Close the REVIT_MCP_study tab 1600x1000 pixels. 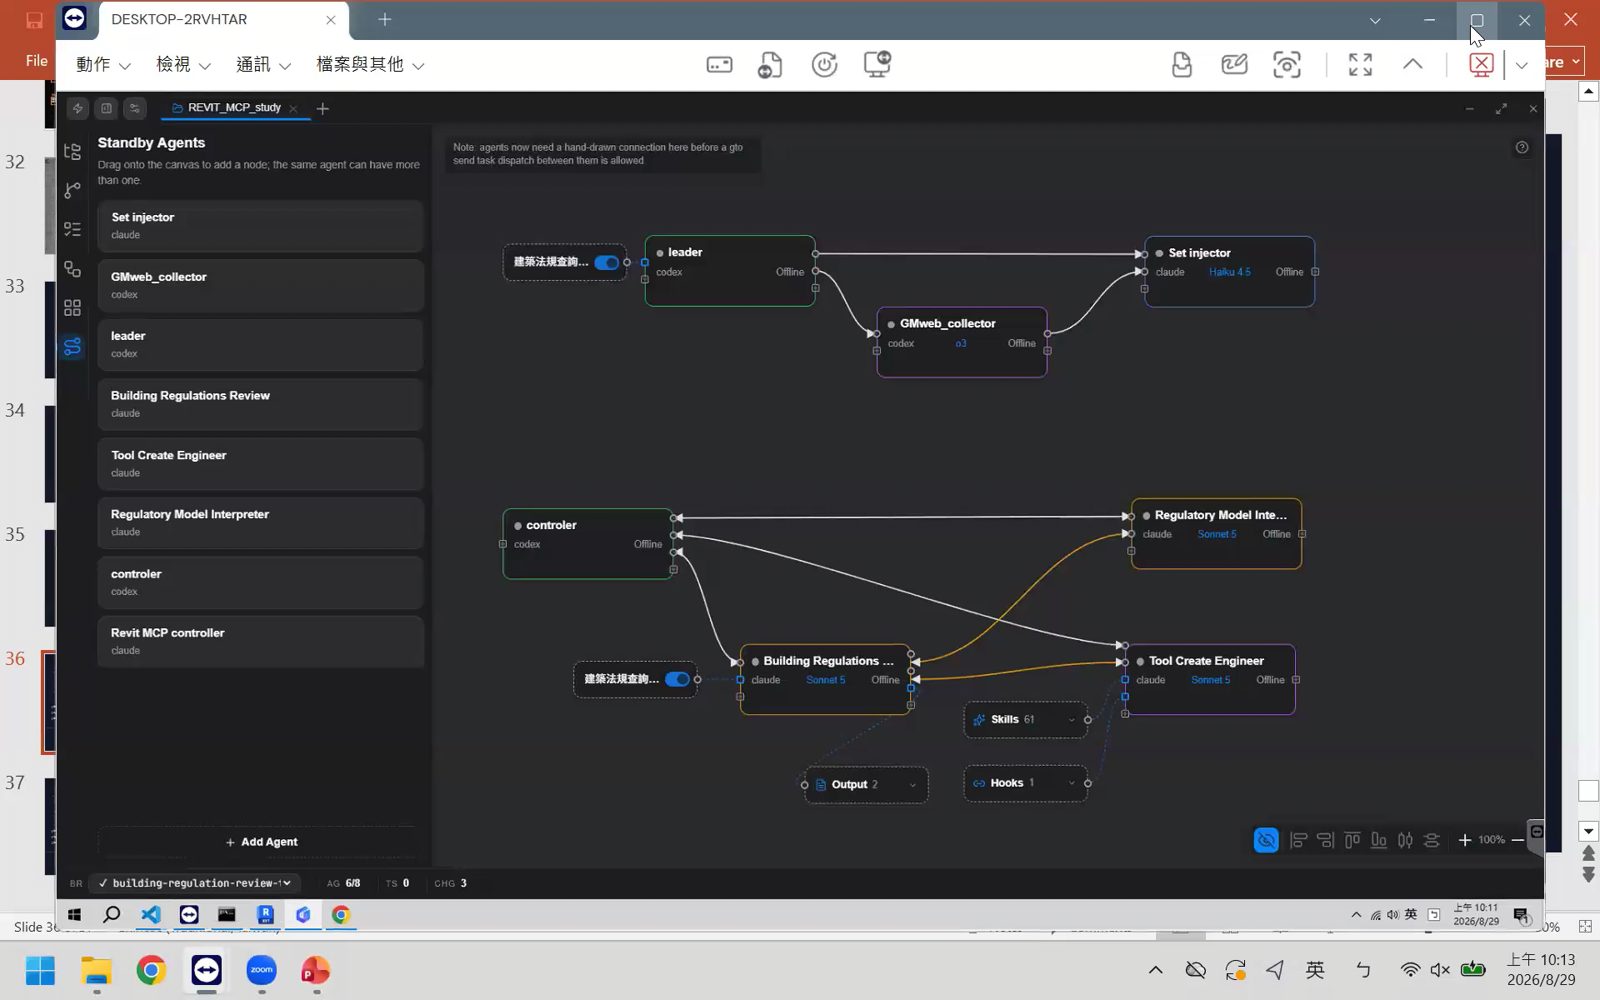[293, 108]
